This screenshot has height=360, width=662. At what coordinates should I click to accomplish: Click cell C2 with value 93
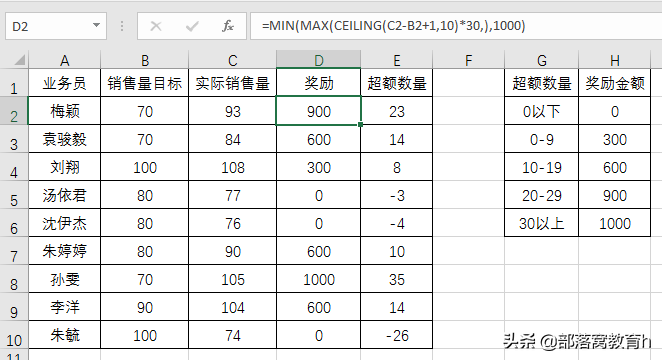[x=233, y=111]
